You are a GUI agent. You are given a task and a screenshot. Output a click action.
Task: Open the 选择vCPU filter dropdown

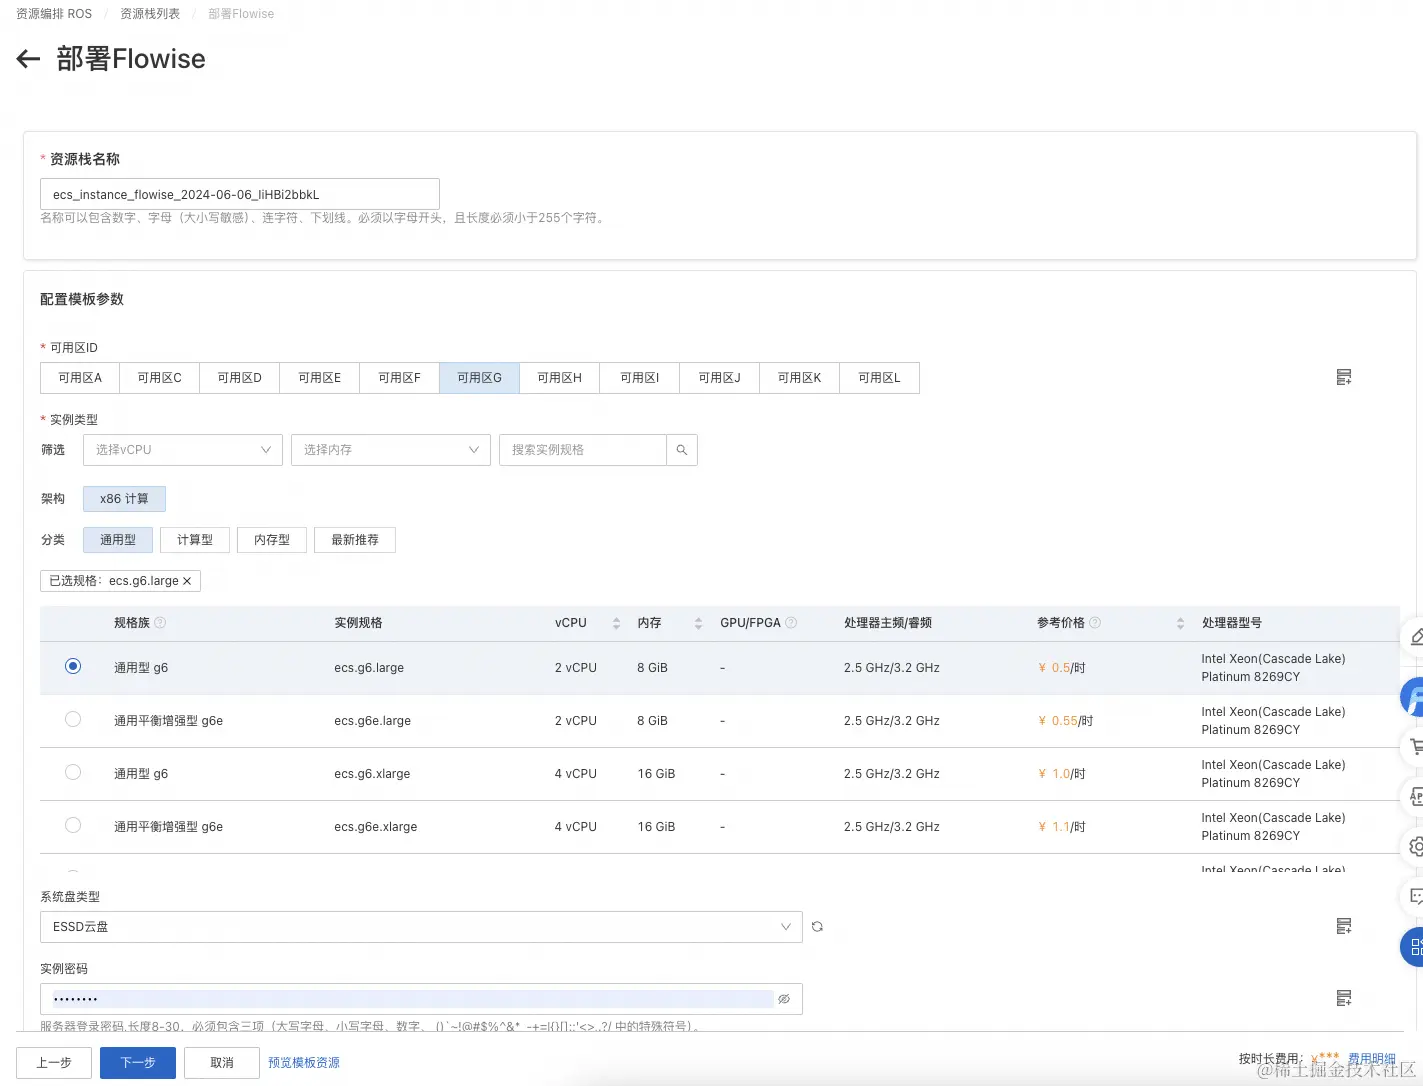(183, 450)
